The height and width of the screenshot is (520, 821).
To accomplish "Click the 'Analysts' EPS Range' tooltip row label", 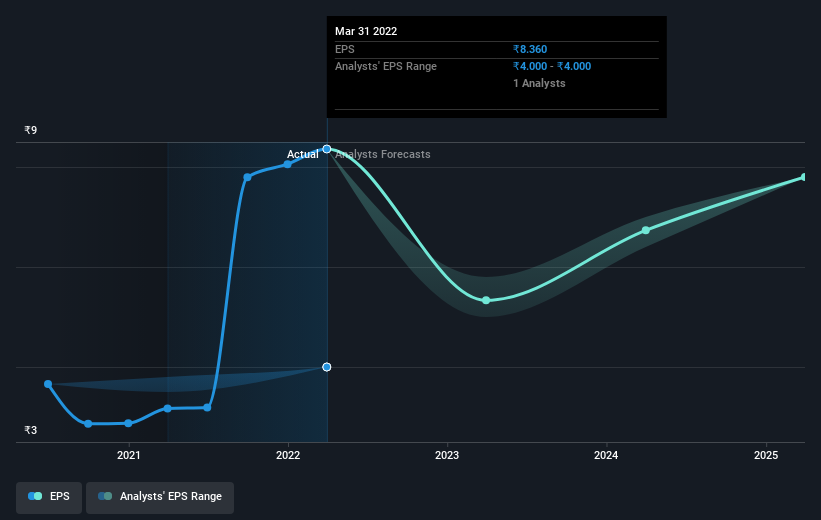I will coord(386,67).
